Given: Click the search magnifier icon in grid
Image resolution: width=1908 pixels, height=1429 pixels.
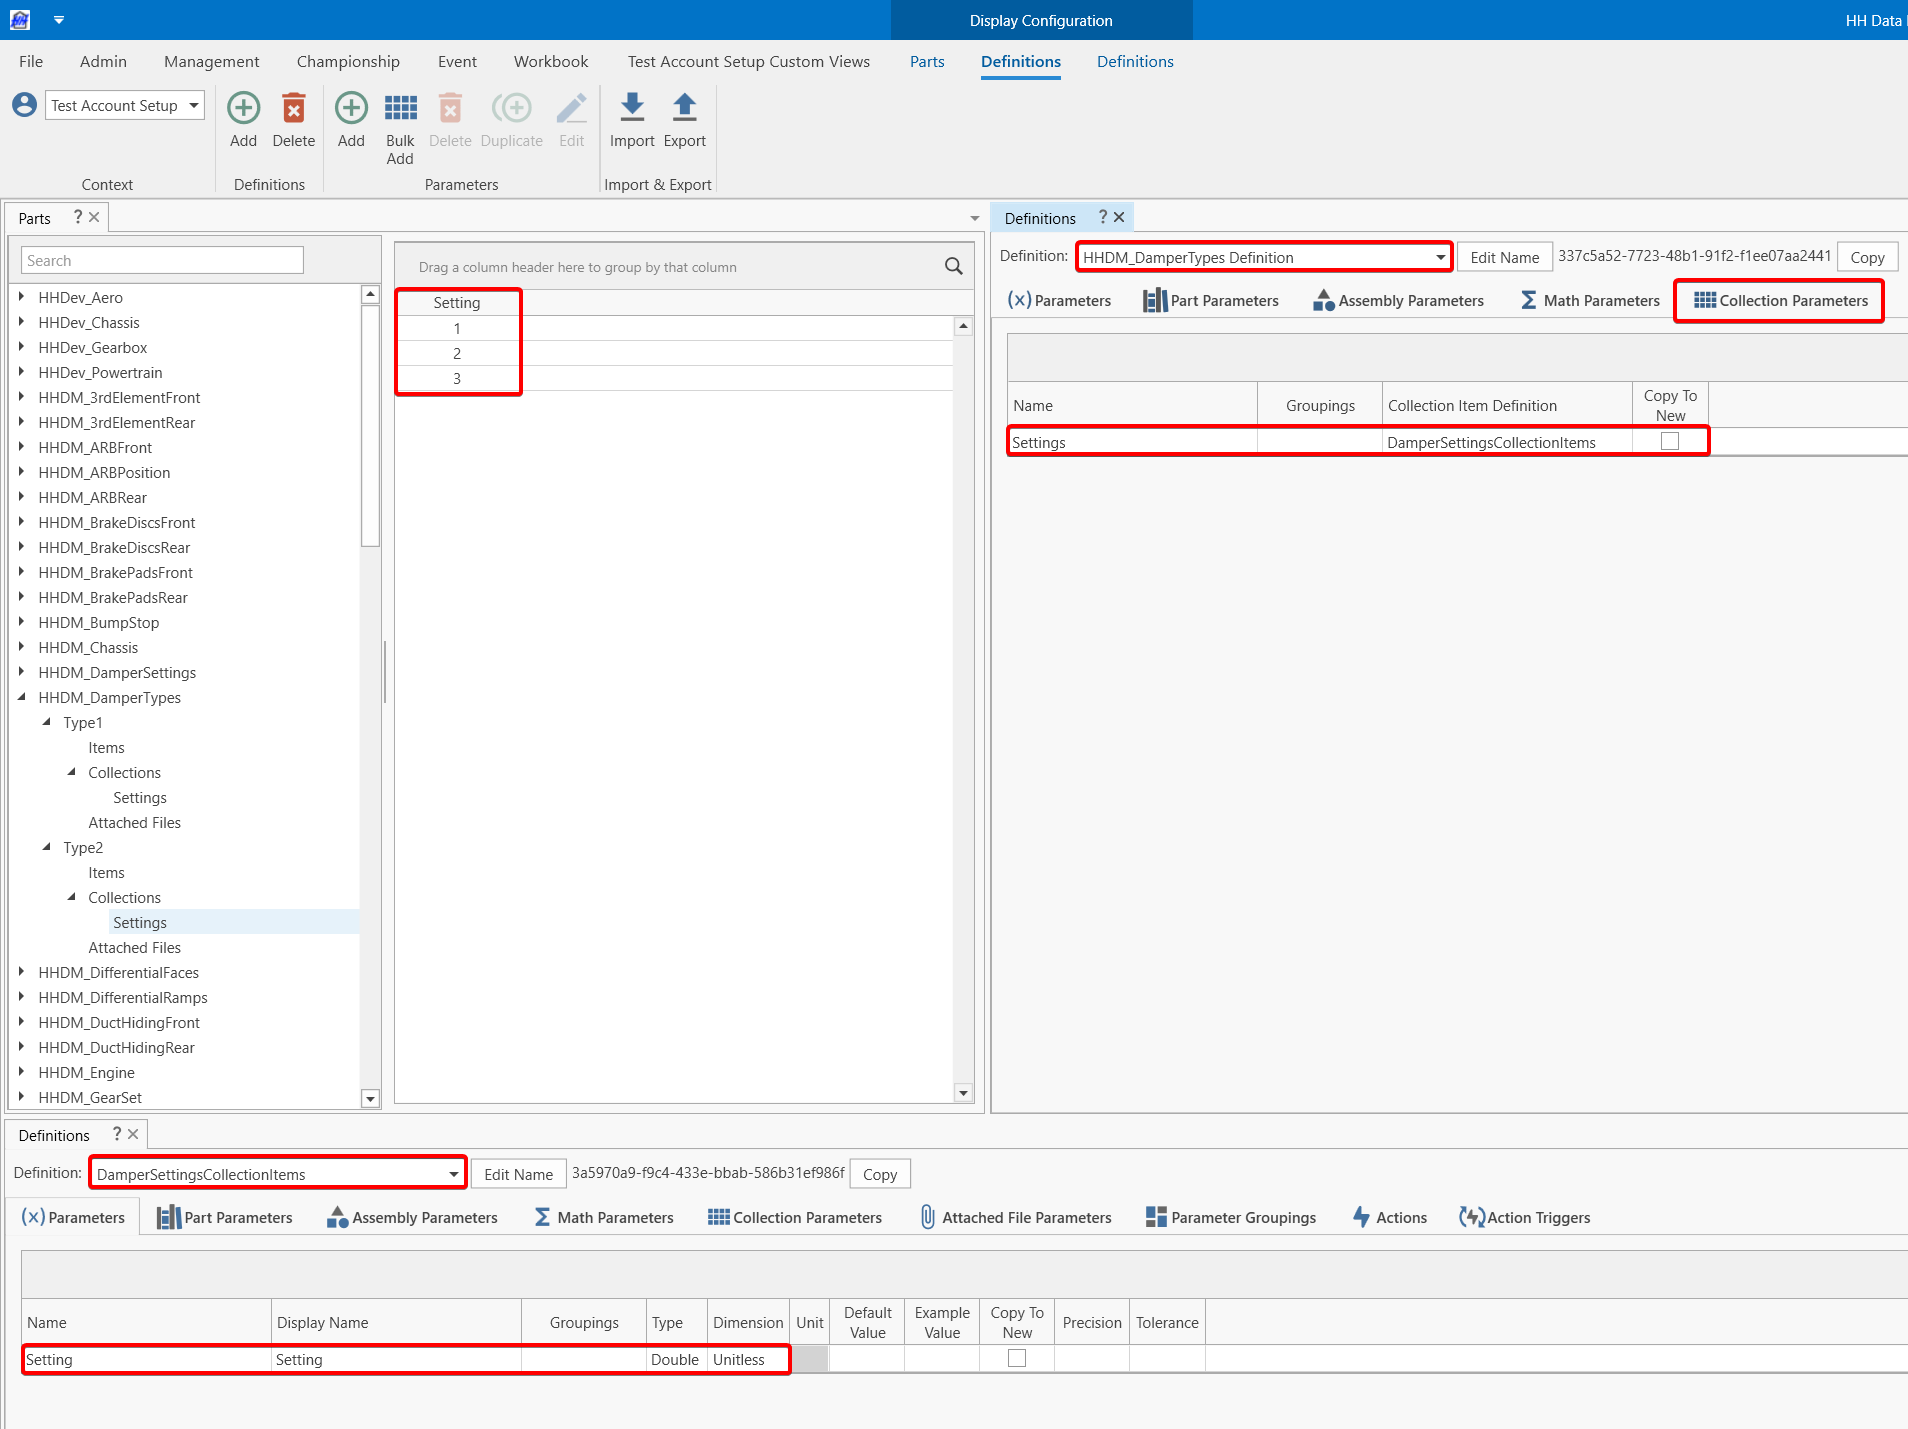Looking at the screenshot, I should 953,266.
